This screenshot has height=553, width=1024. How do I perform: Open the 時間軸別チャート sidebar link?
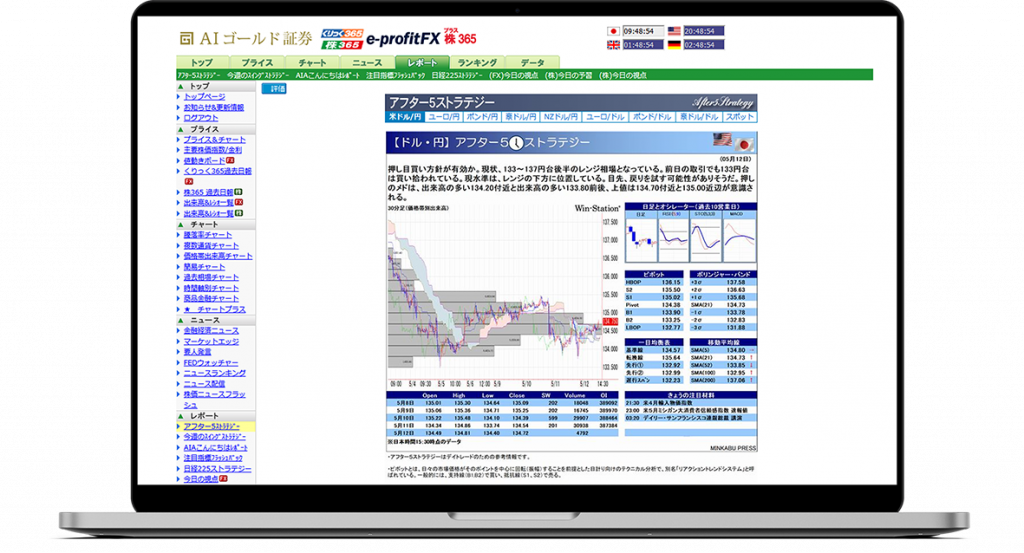click(x=211, y=289)
